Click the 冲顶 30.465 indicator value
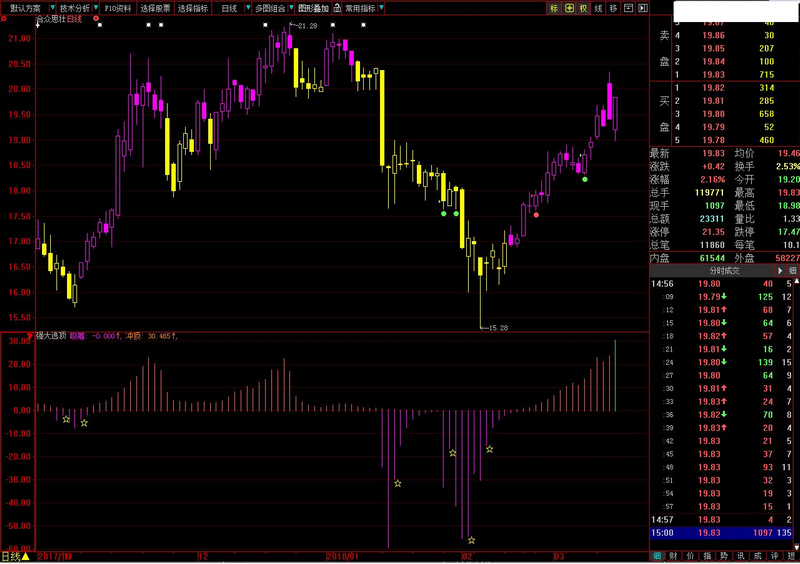The width and height of the screenshot is (800, 564). click(x=151, y=336)
